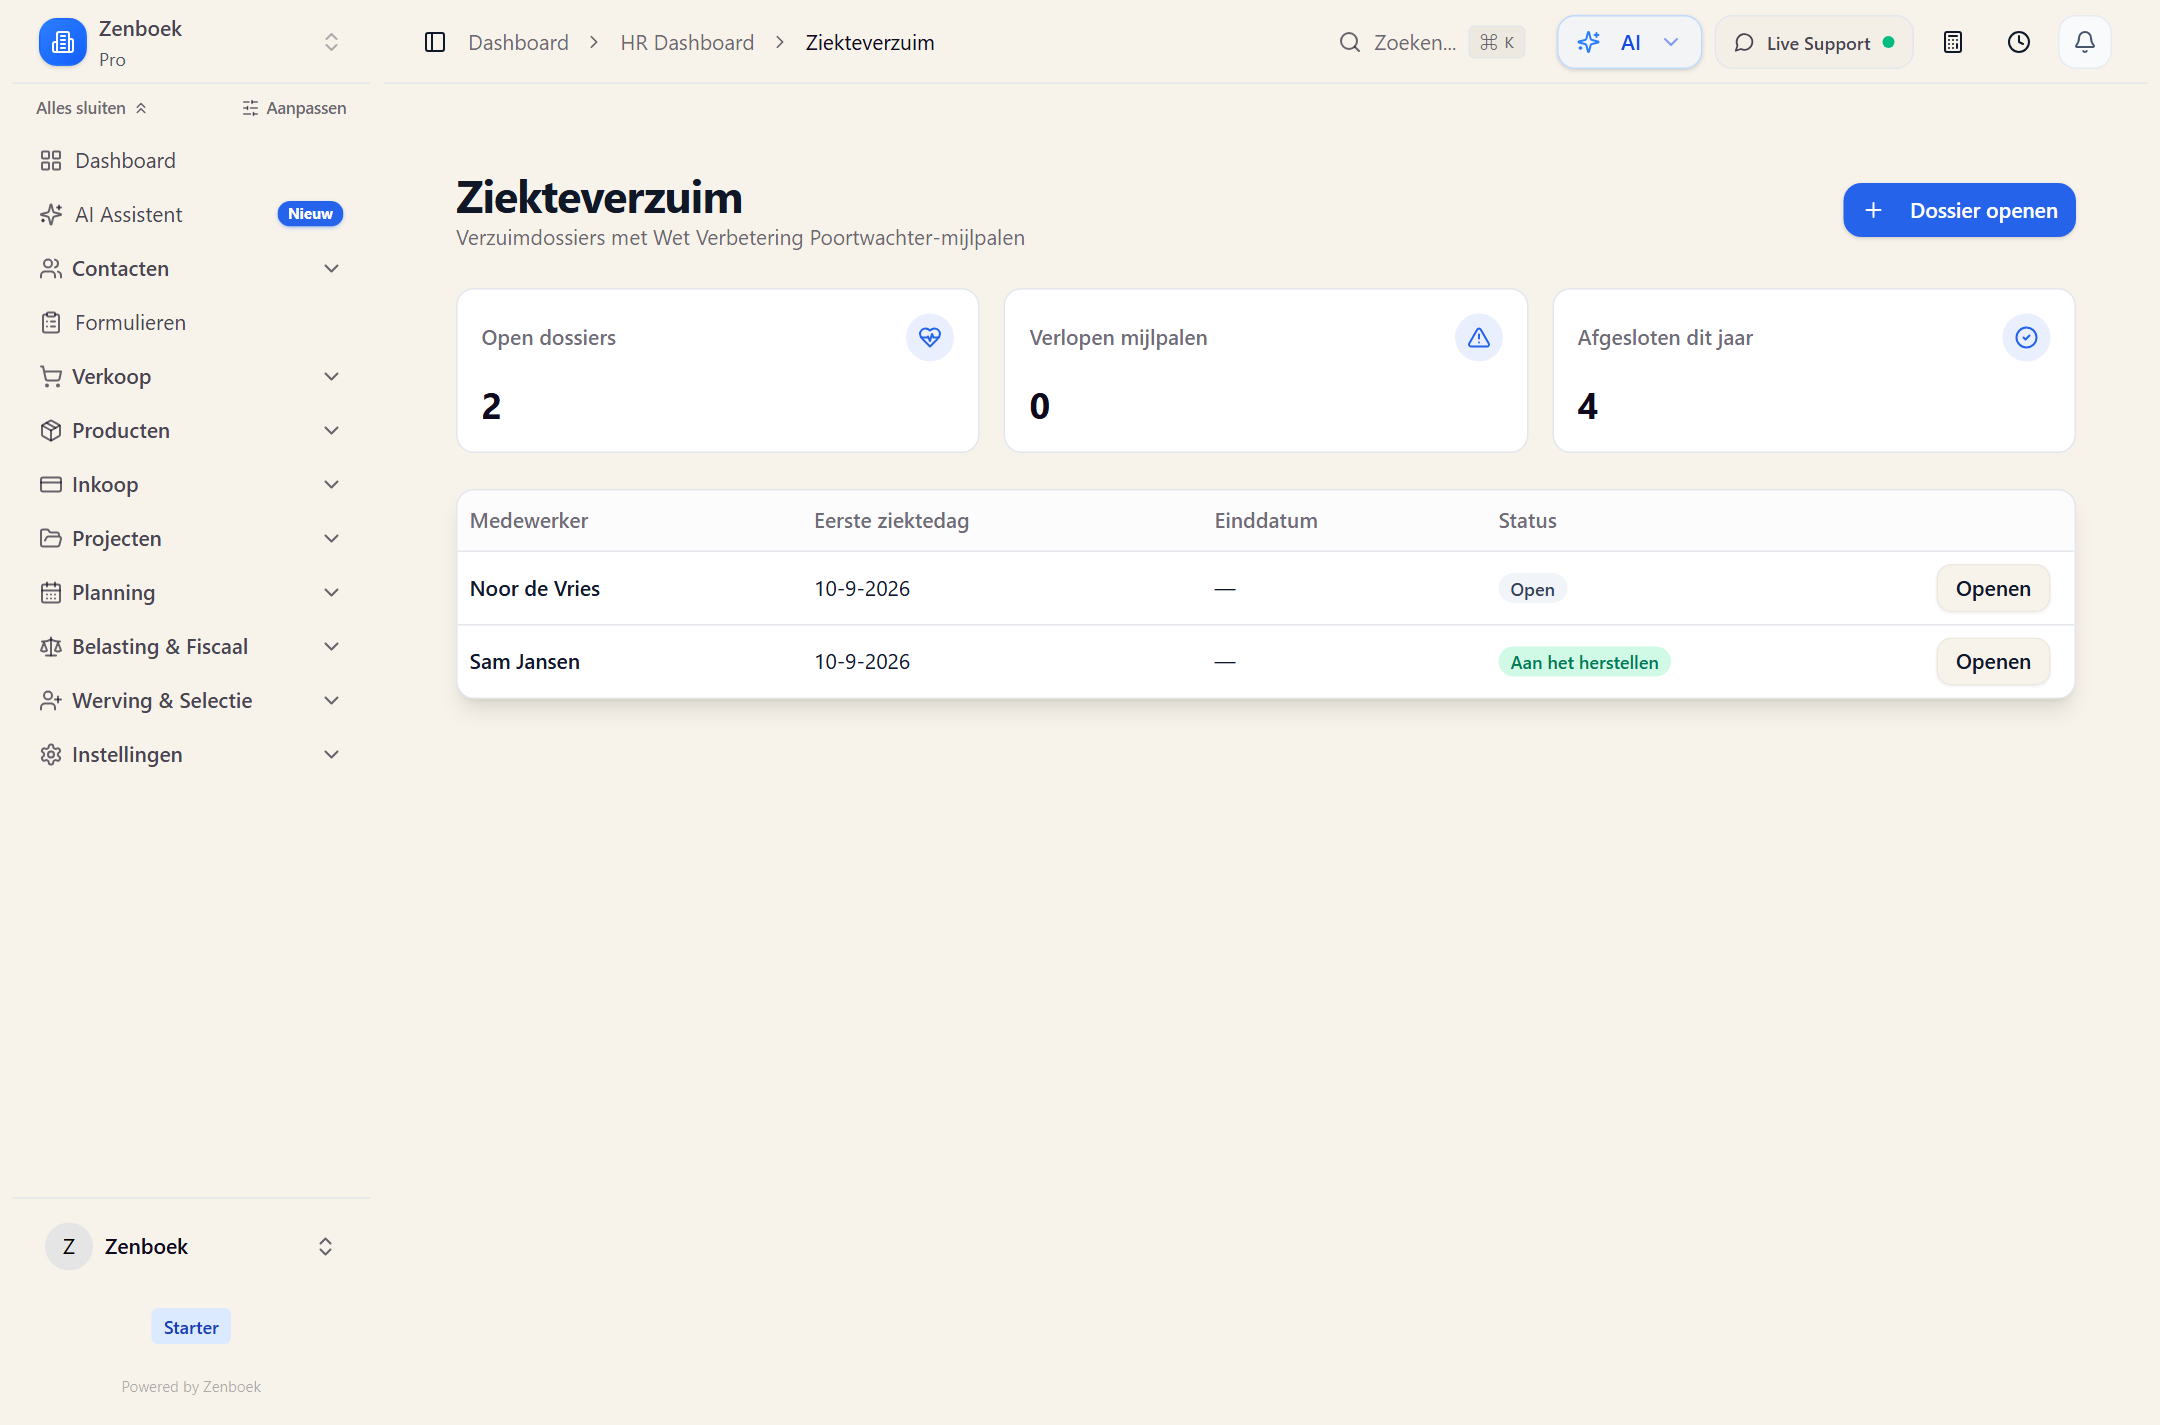Click the Belasting & Fiscaal scales icon
Screen dimensions: 2160x1425
(x=51, y=647)
